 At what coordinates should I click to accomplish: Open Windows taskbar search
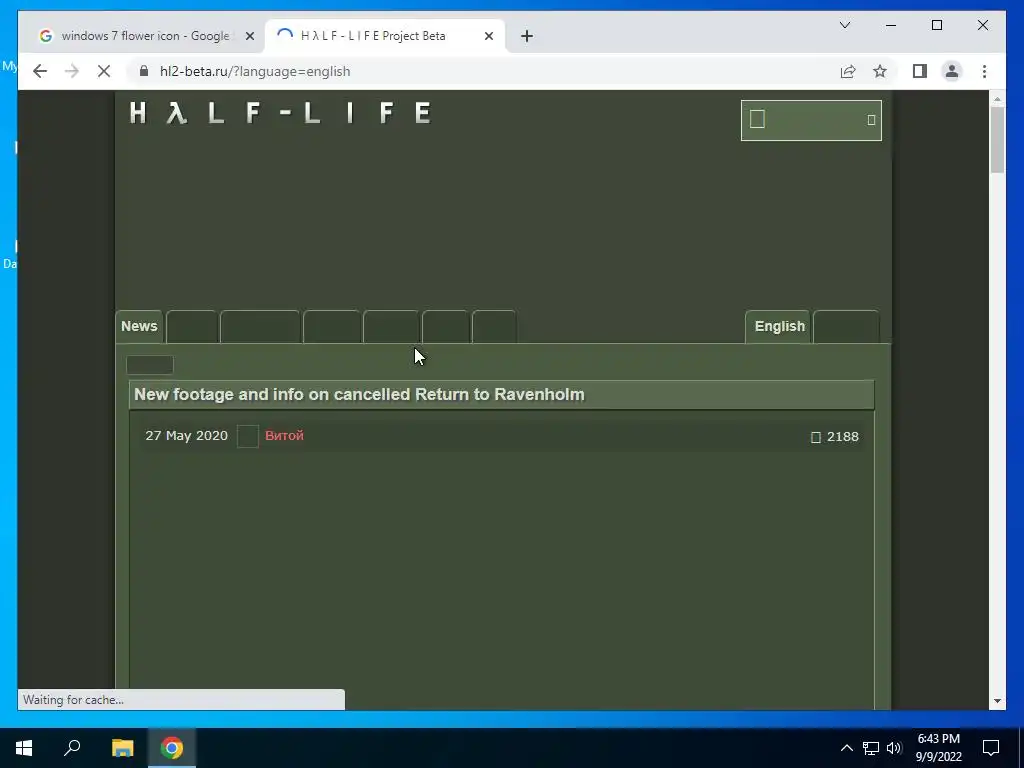72,748
